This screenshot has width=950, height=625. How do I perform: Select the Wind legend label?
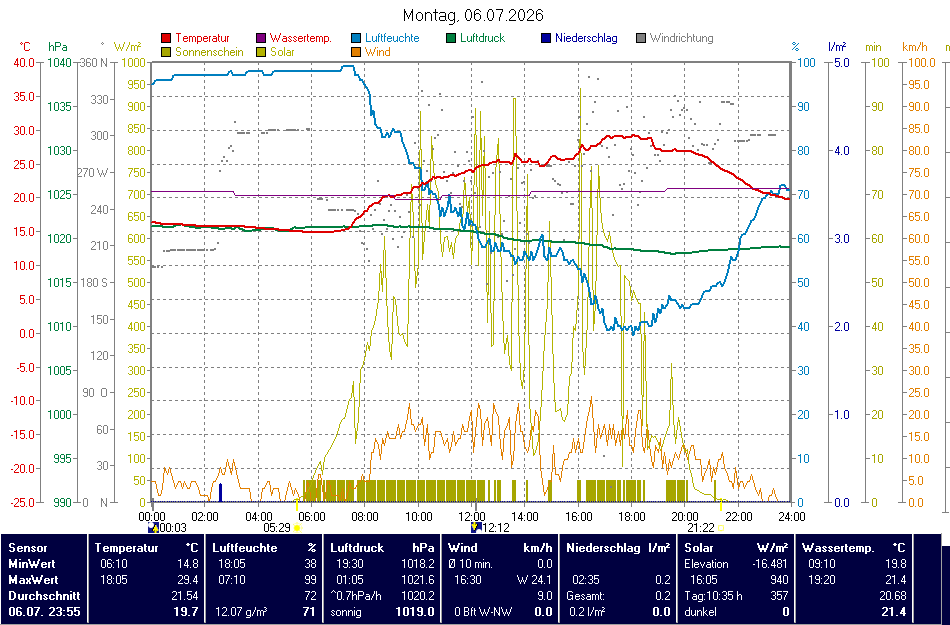(377, 52)
